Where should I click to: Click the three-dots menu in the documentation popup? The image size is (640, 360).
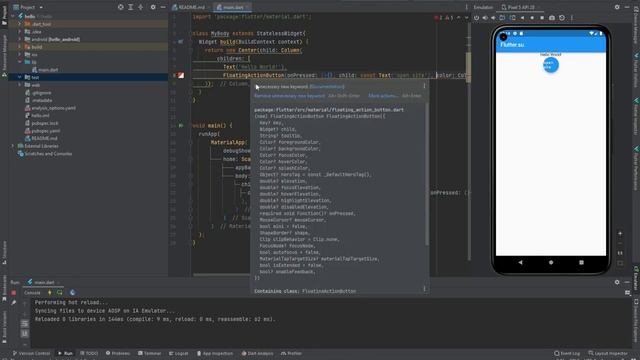[424, 86]
